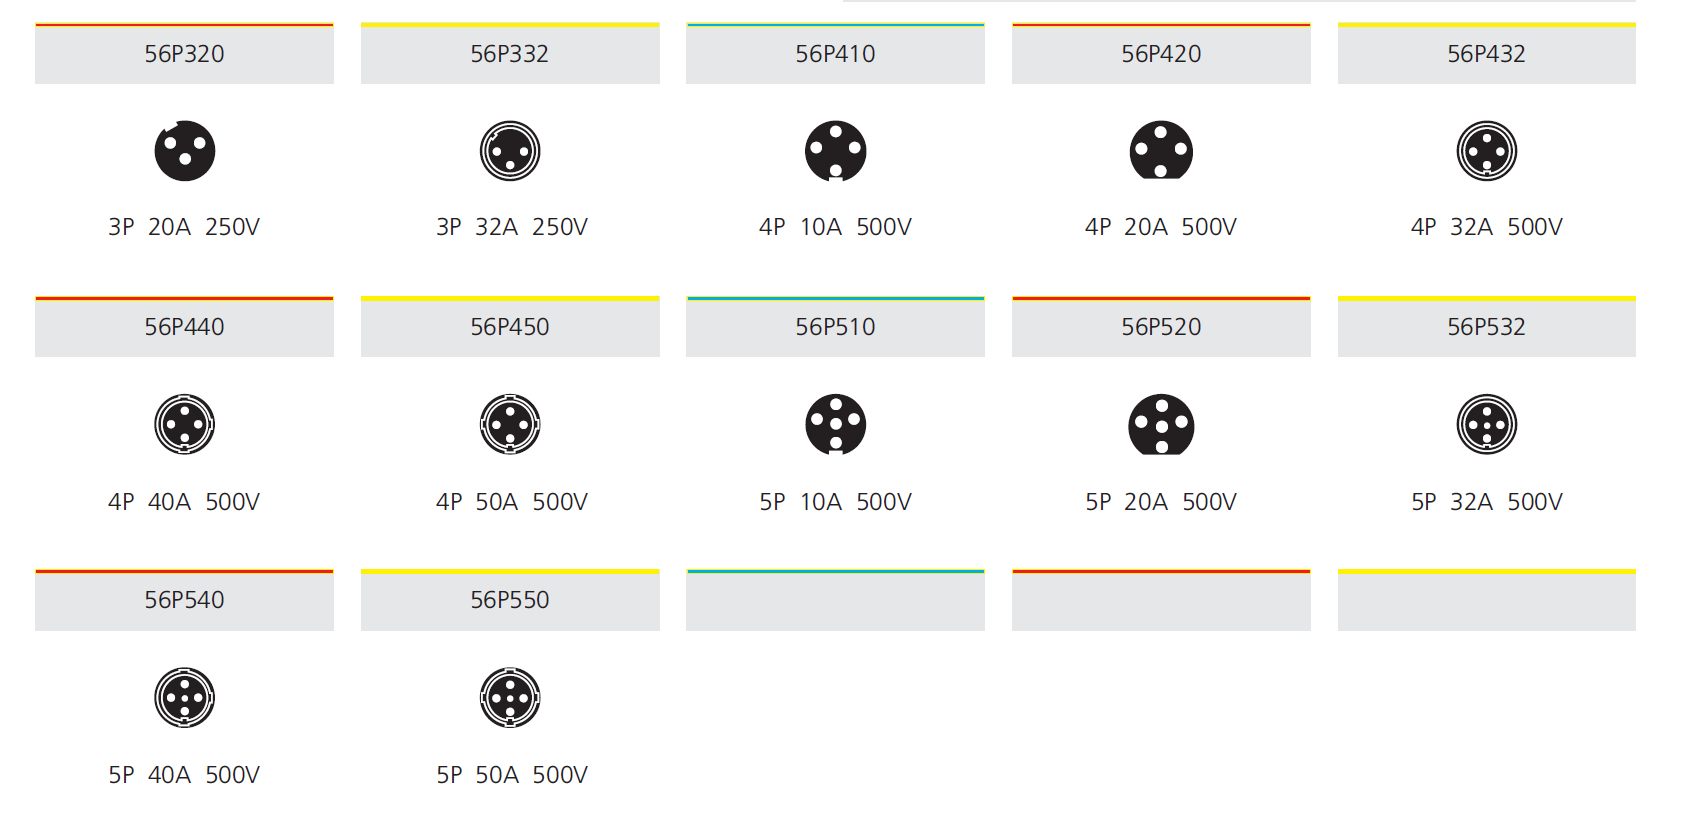This screenshot has width=1683, height=819.
Task: Click the 56P520 plug pin diagram
Action: pos(1161,424)
